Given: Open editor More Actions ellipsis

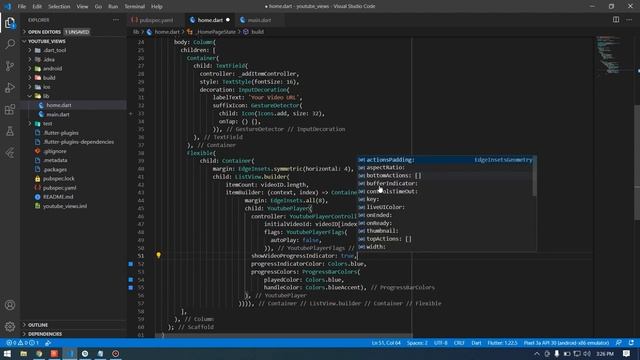Looking at the screenshot, I should (x=629, y=20).
